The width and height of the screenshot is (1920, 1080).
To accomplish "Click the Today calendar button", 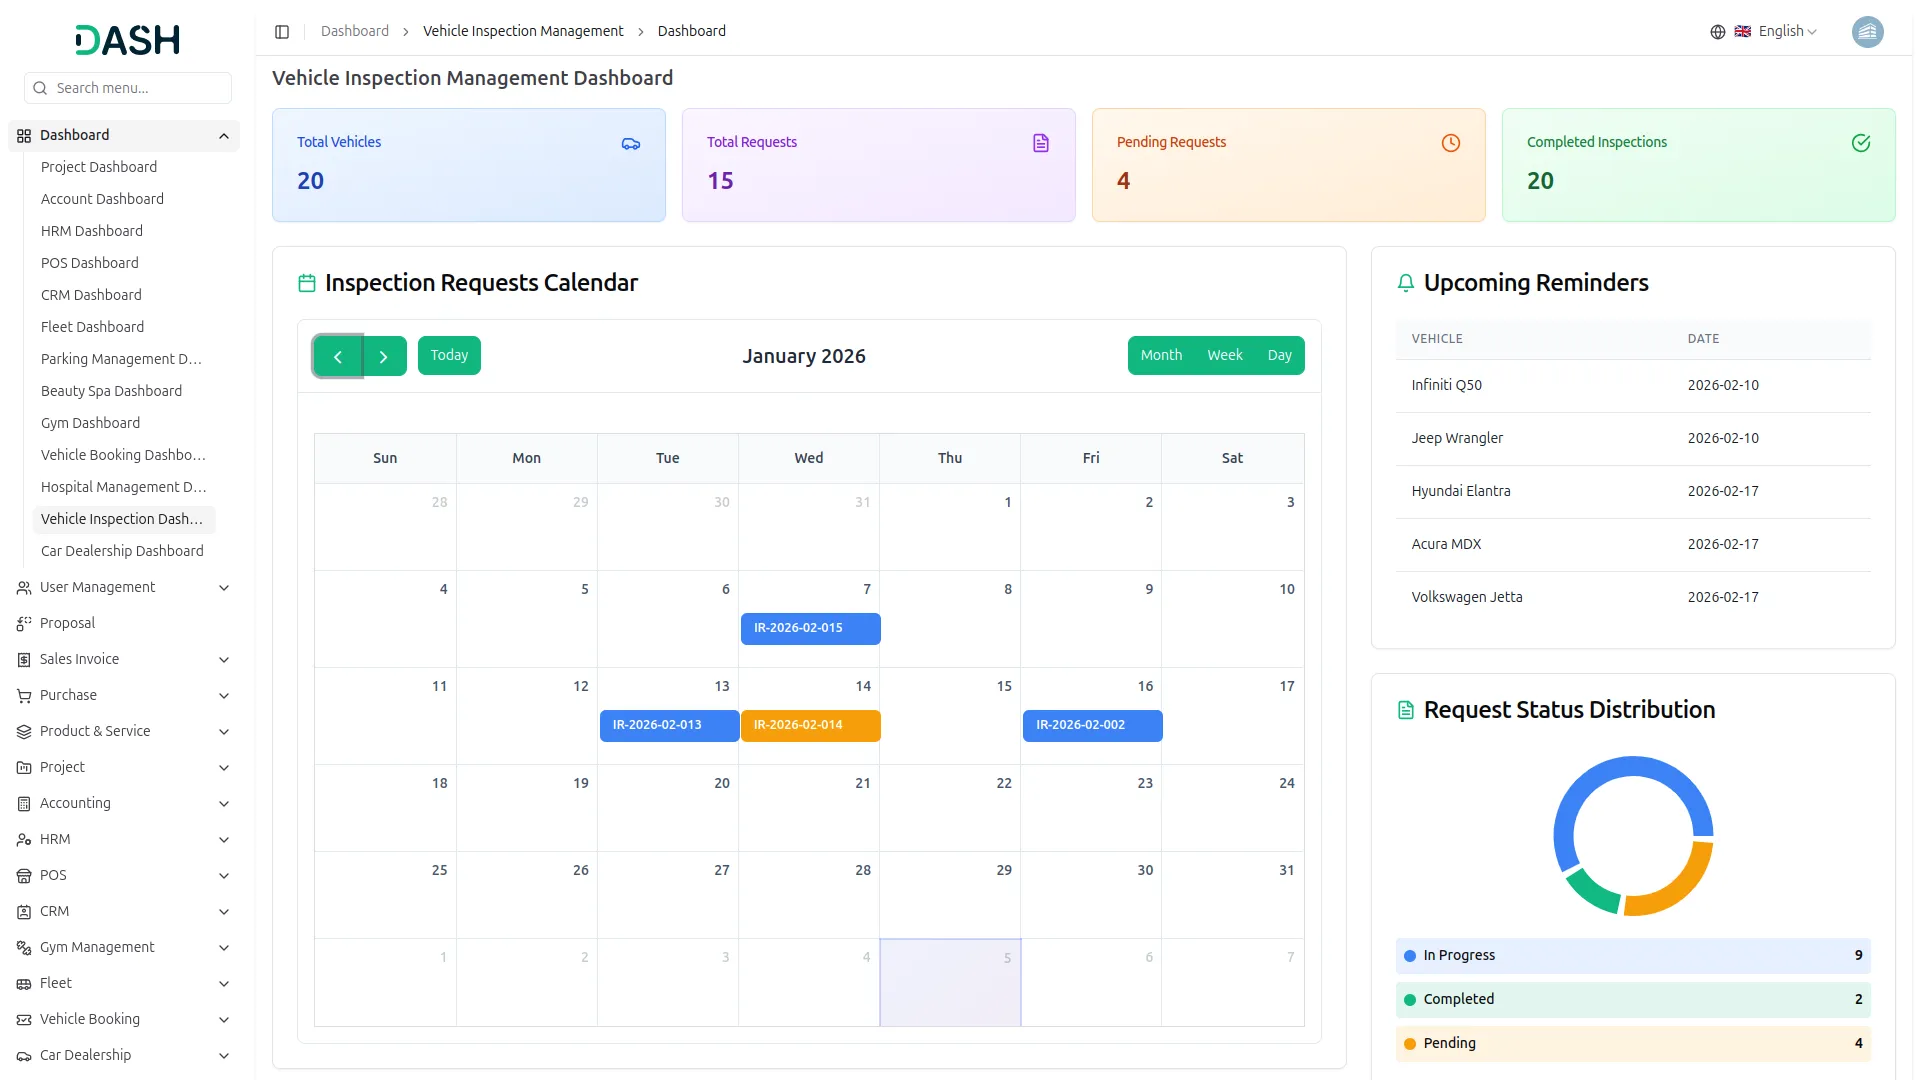I will tap(449, 356).
